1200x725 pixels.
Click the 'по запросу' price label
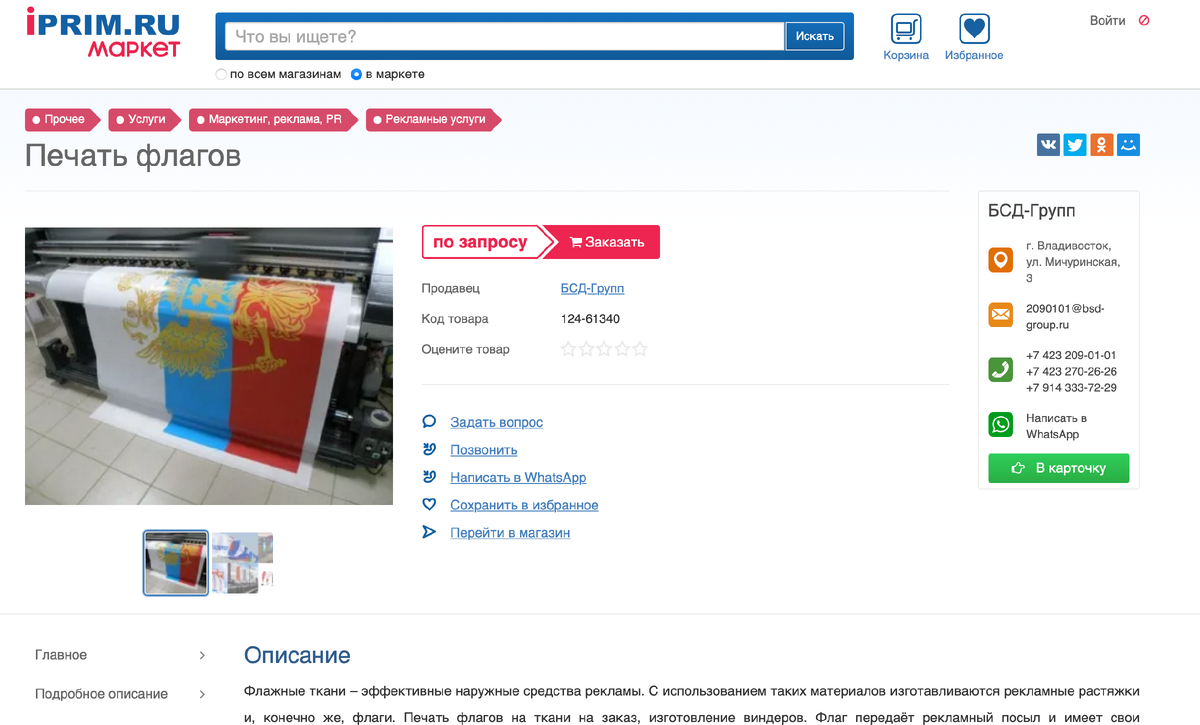480,242
